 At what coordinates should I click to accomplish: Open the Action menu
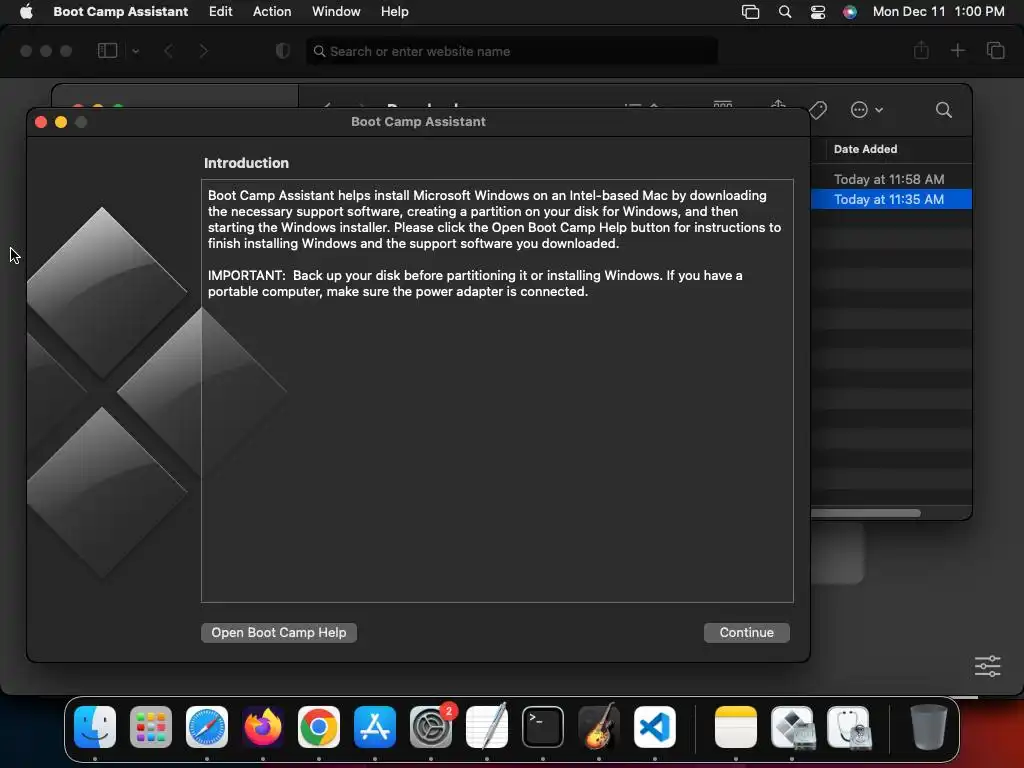(272, 12)
